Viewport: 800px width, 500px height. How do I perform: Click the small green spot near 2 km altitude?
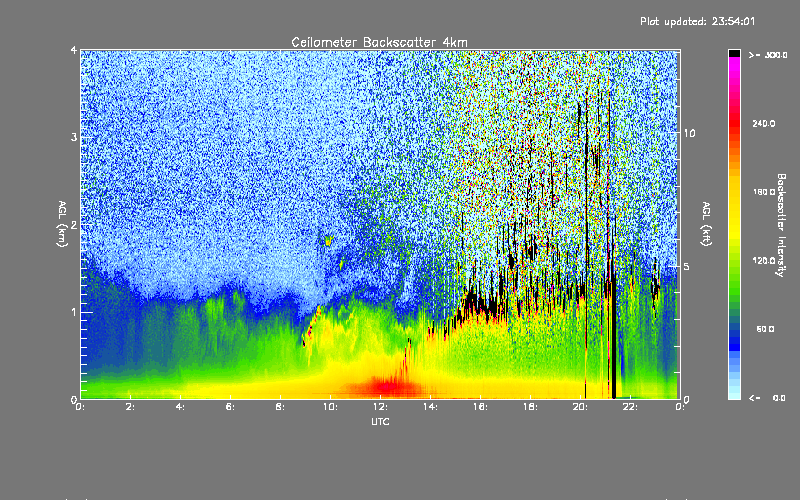[329, 239]
